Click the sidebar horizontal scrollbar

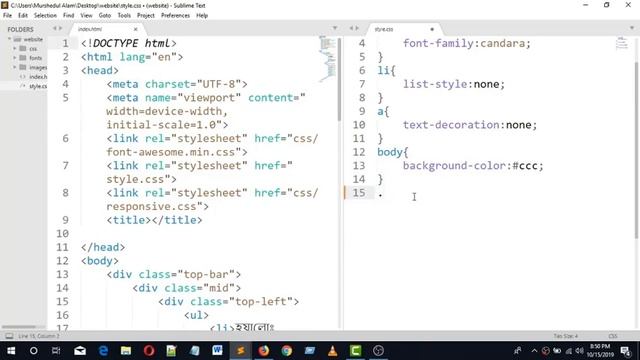19,327
